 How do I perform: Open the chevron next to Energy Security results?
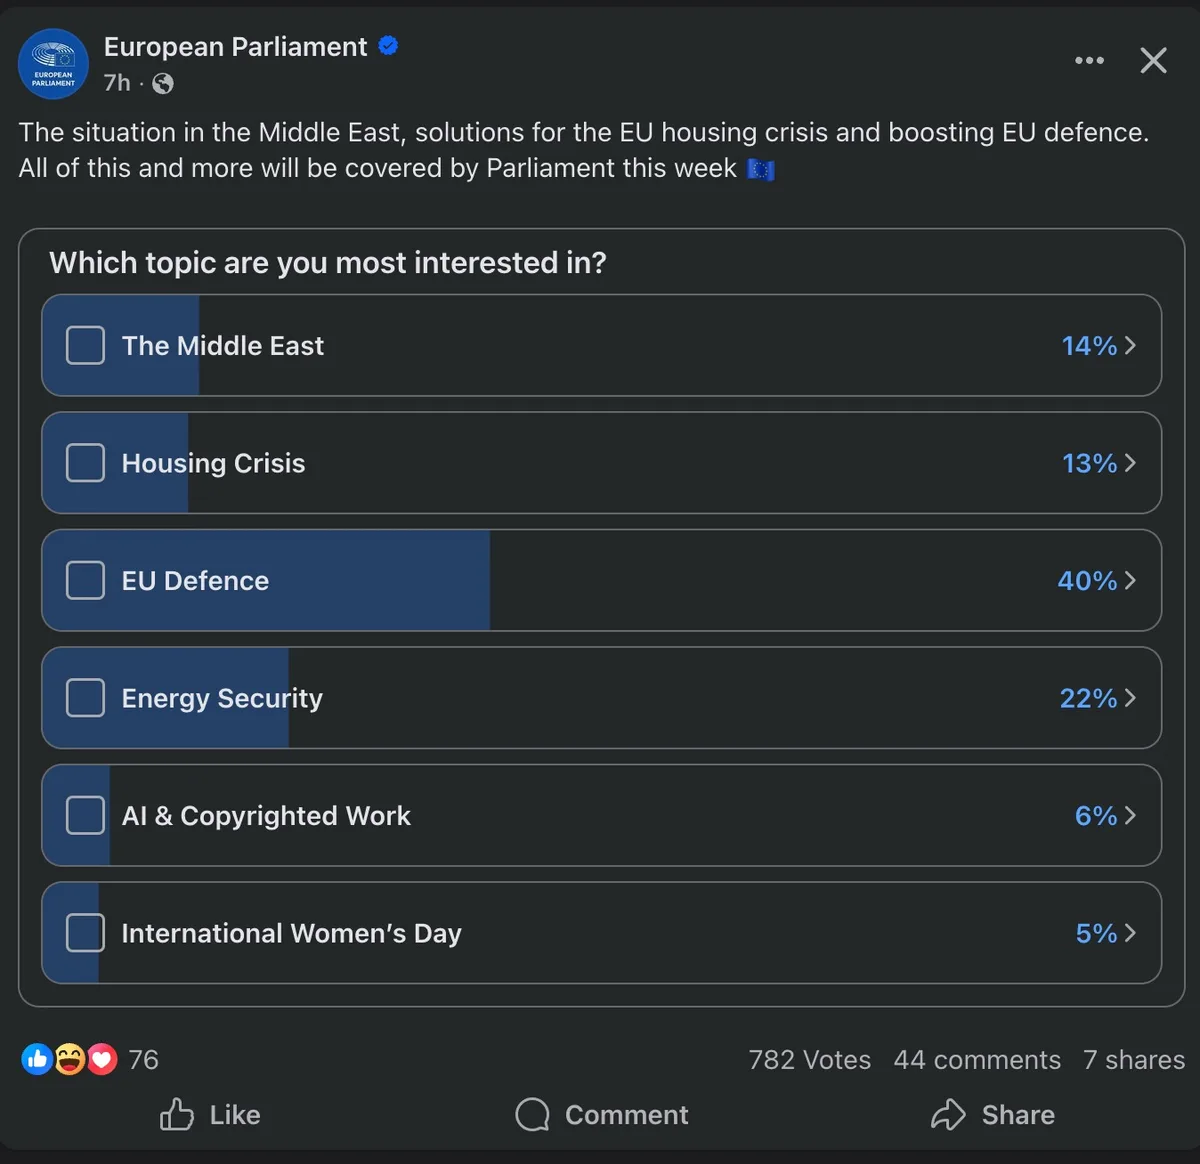pos(1131,698)
